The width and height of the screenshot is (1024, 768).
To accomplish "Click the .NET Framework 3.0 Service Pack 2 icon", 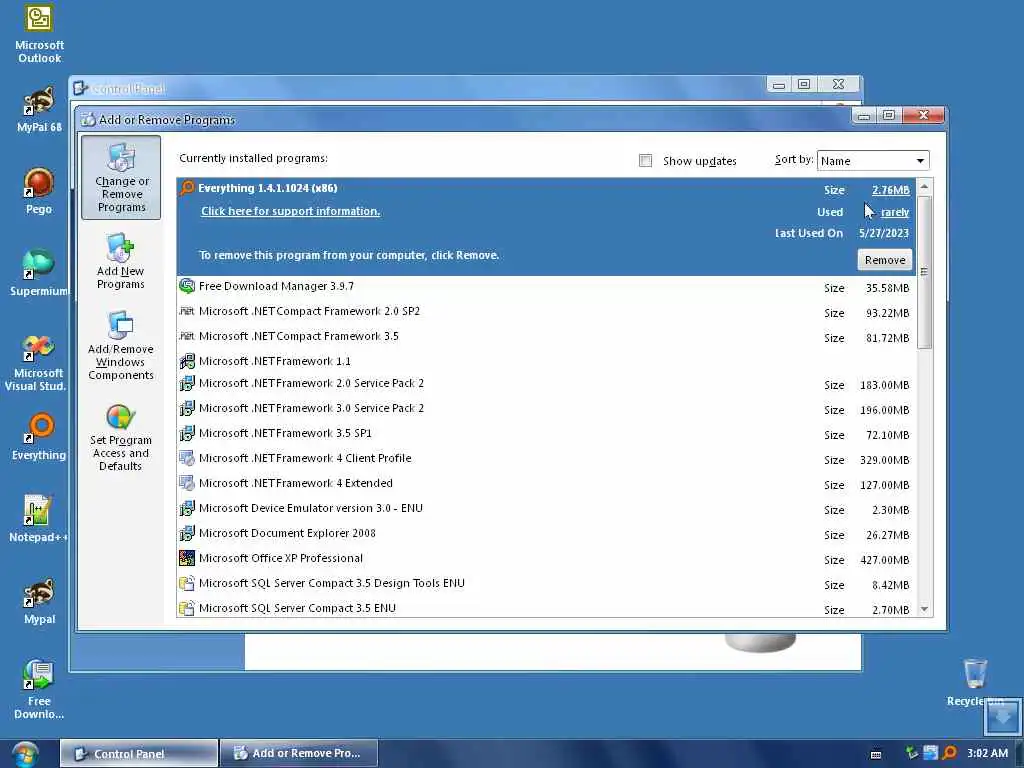I will click(187, 408).
